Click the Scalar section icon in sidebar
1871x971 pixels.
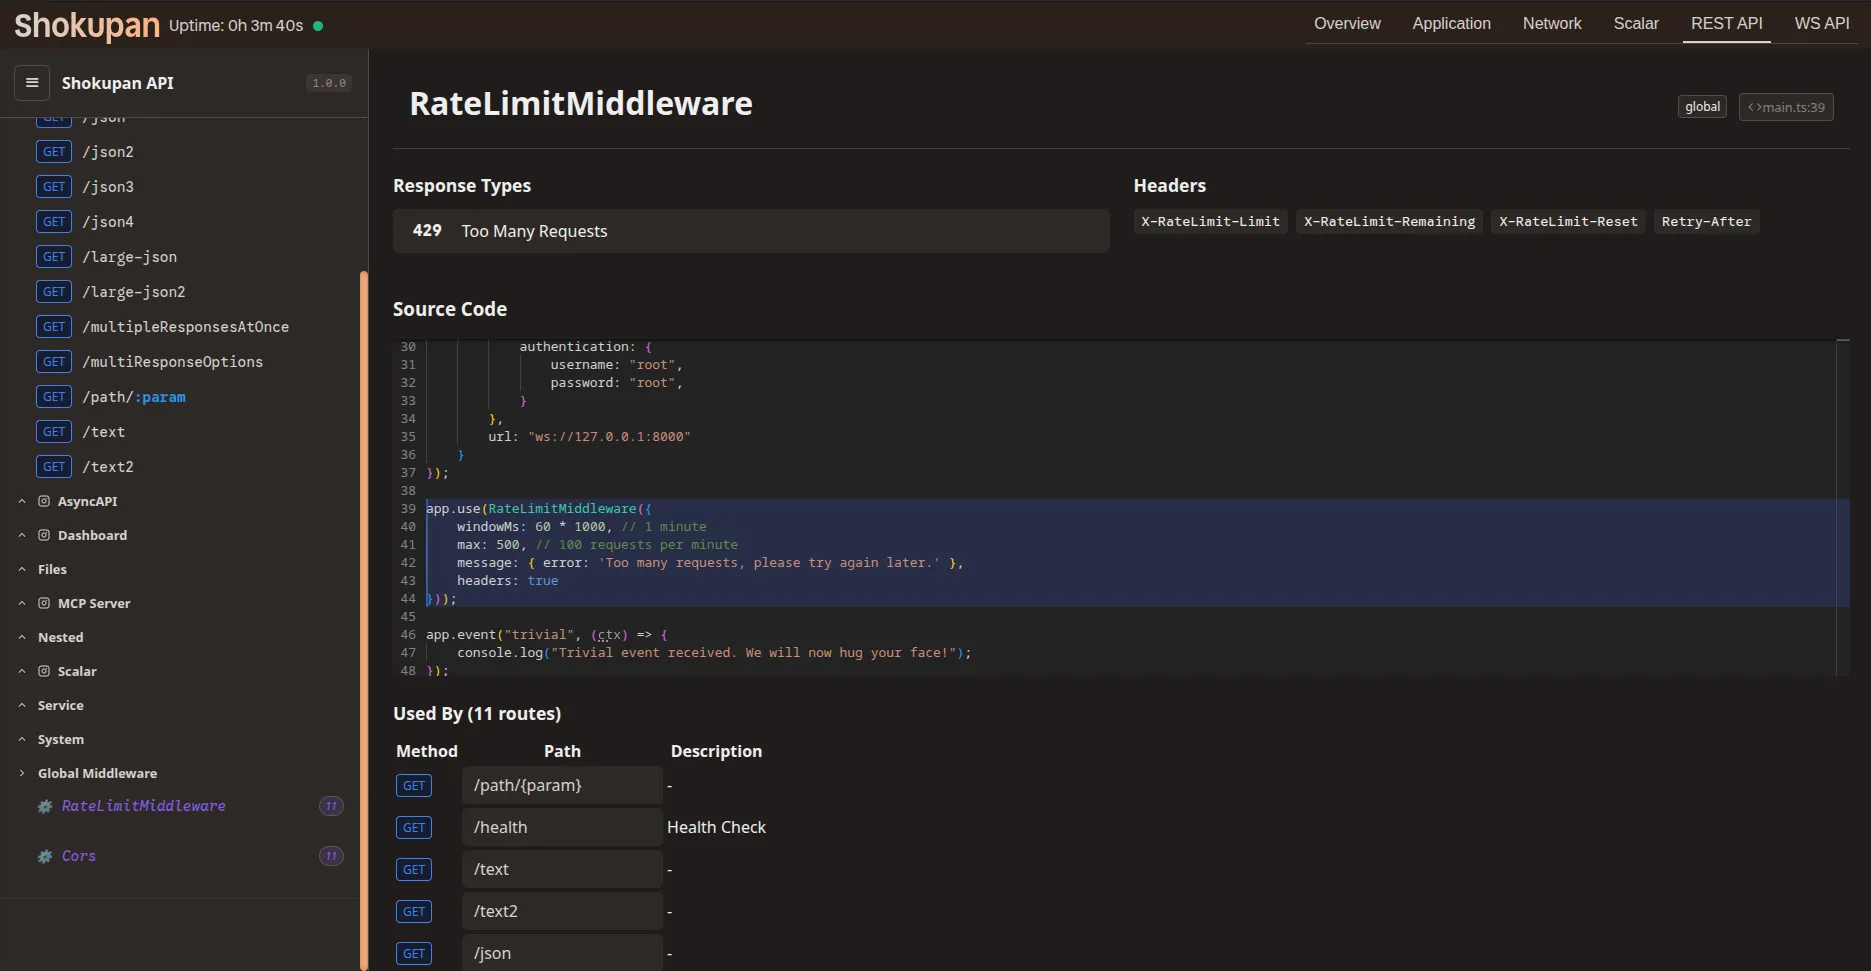pos(43,671)
